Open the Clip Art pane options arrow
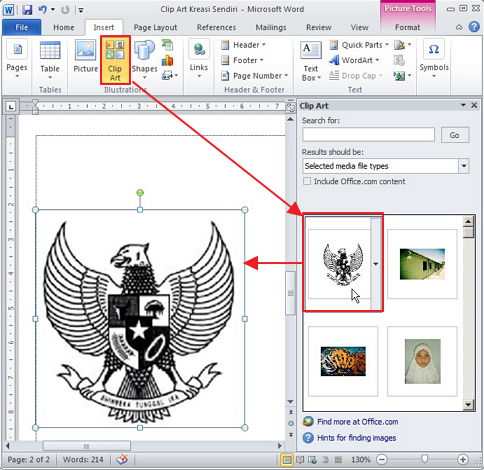Viewport: 484px width, 470px height. (x=463, y=105)
